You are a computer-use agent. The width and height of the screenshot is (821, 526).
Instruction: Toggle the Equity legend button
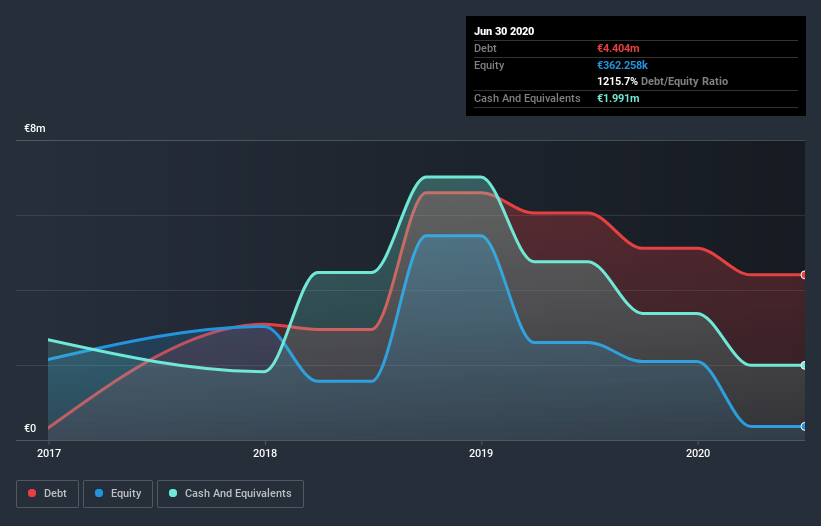click(118, 494)
